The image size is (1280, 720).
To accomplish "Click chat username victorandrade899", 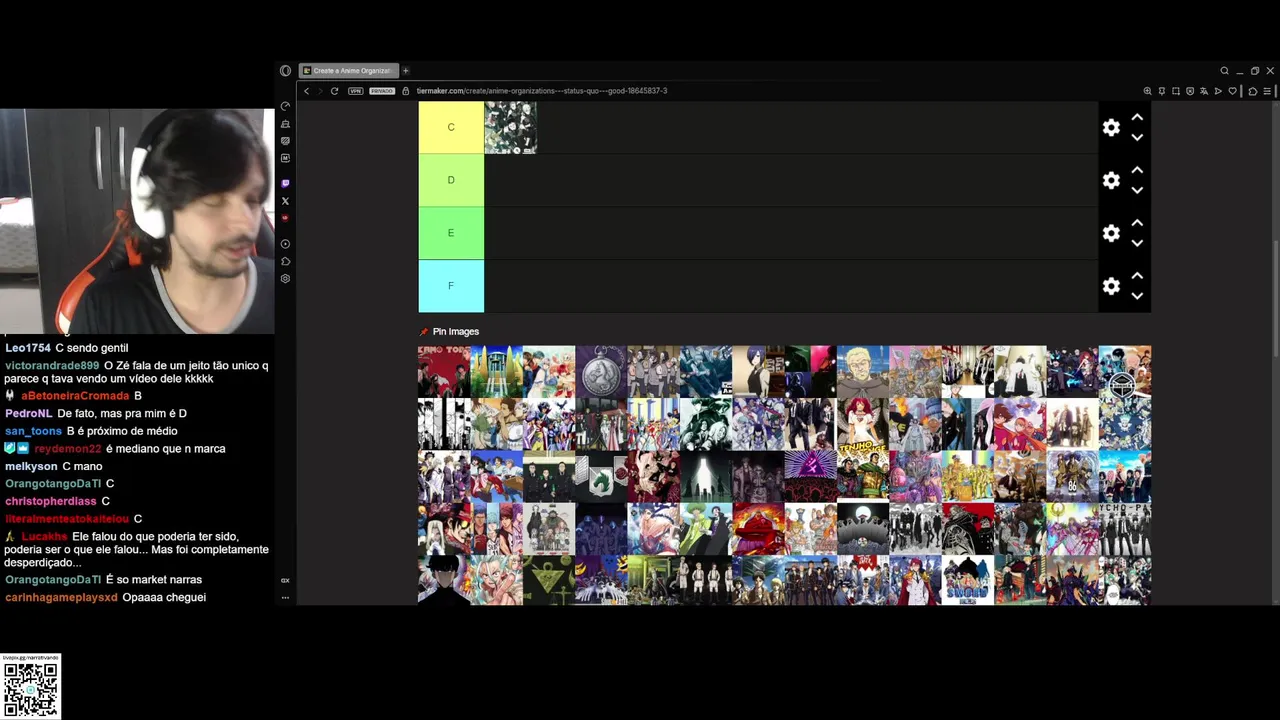I will (x=52, y=366).
